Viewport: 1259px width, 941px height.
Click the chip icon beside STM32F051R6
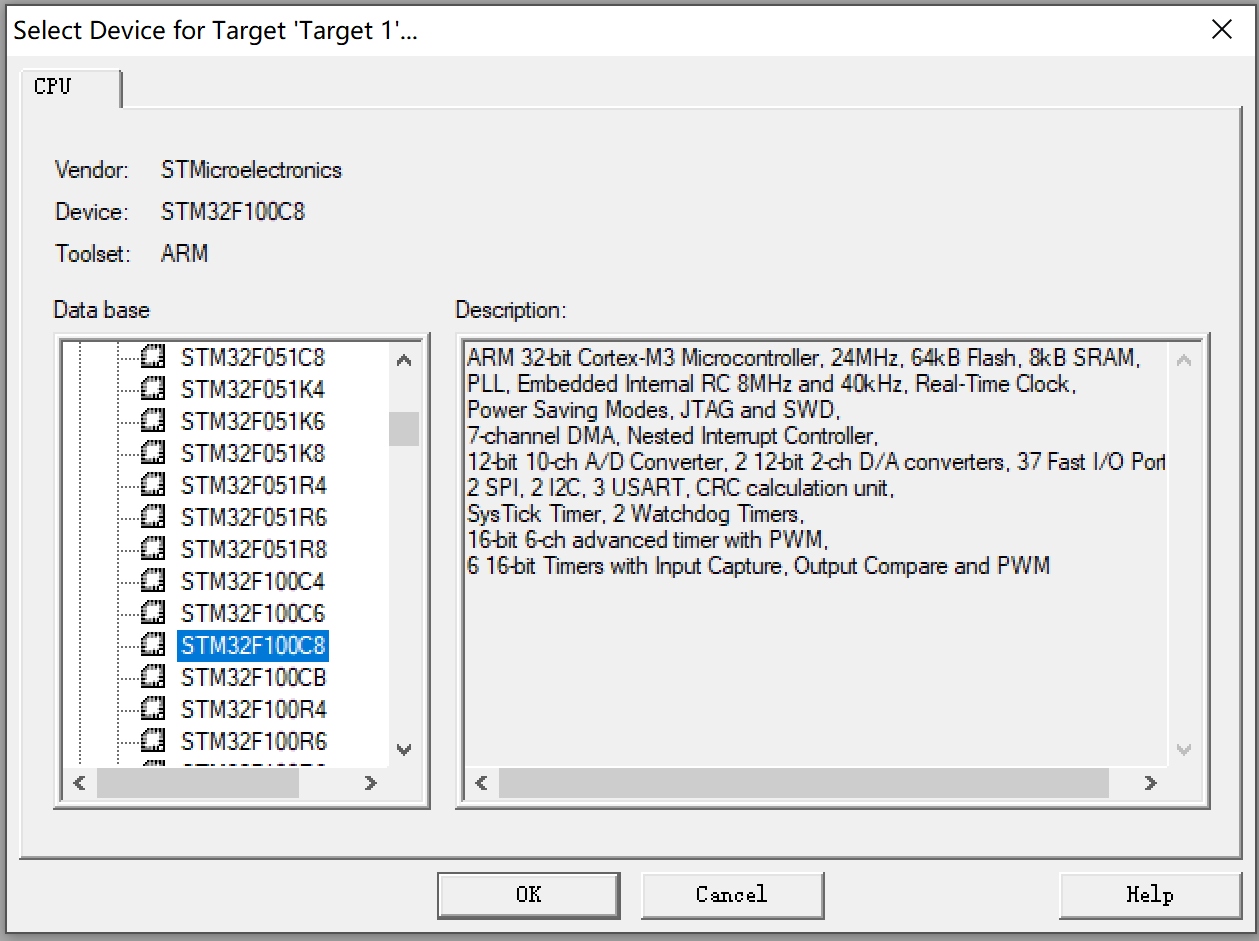coord(155,517)
